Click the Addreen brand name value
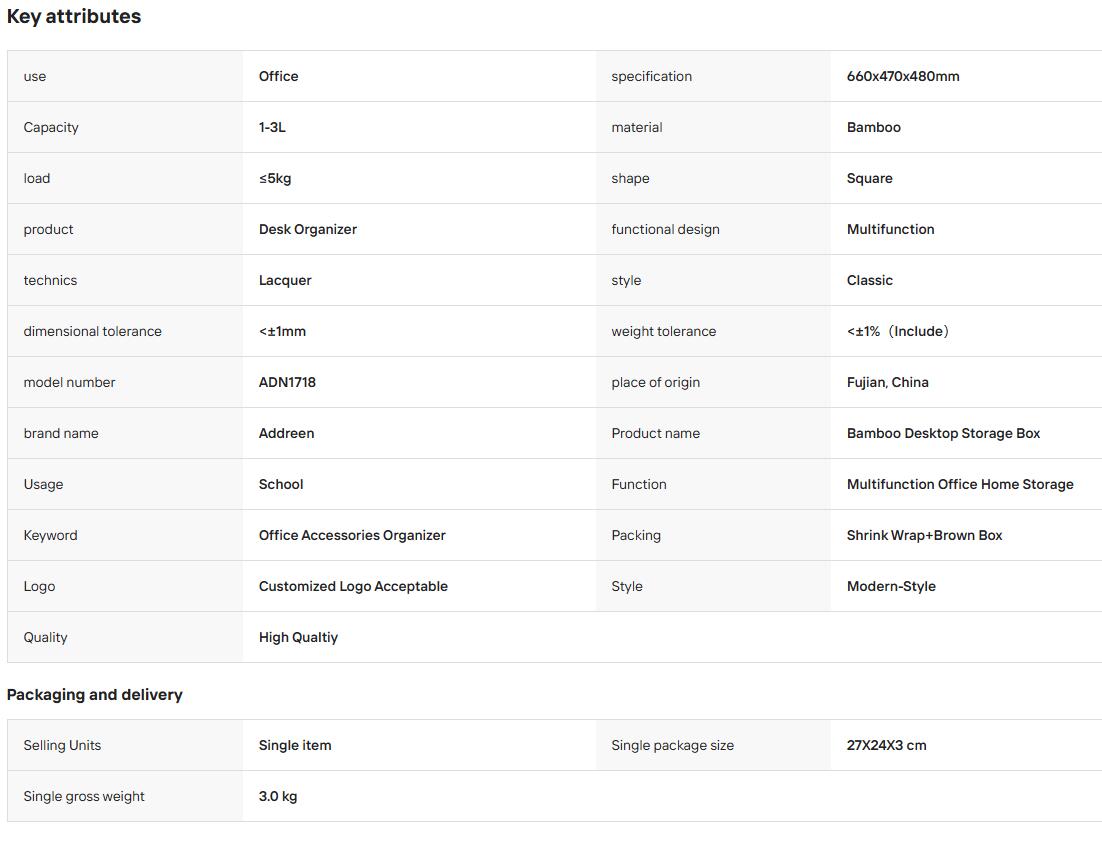The height and width of the screenshot is (850, 1102). (286, 433)
